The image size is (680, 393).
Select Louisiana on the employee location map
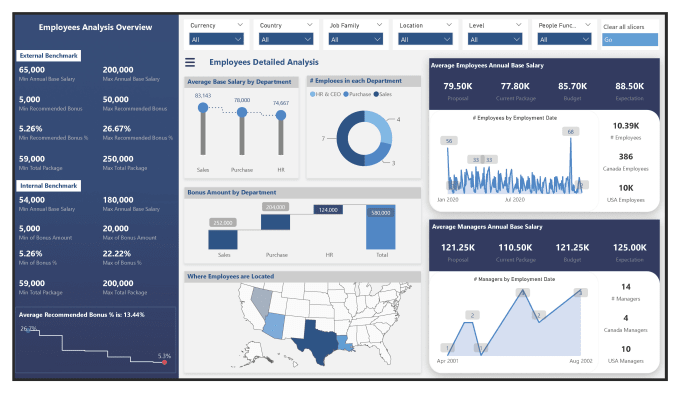[x=344, y=344]
